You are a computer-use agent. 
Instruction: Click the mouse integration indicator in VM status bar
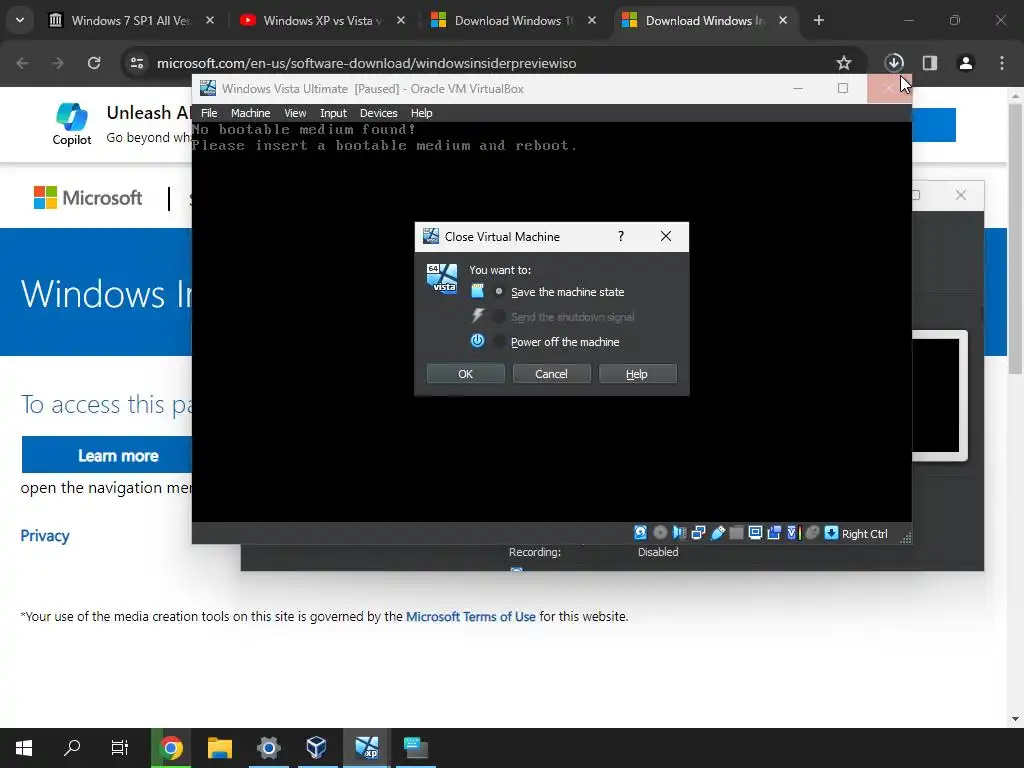pos(812,533)
